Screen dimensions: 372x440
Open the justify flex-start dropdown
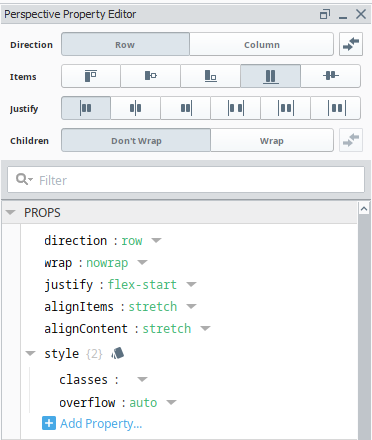coord(191,284)
